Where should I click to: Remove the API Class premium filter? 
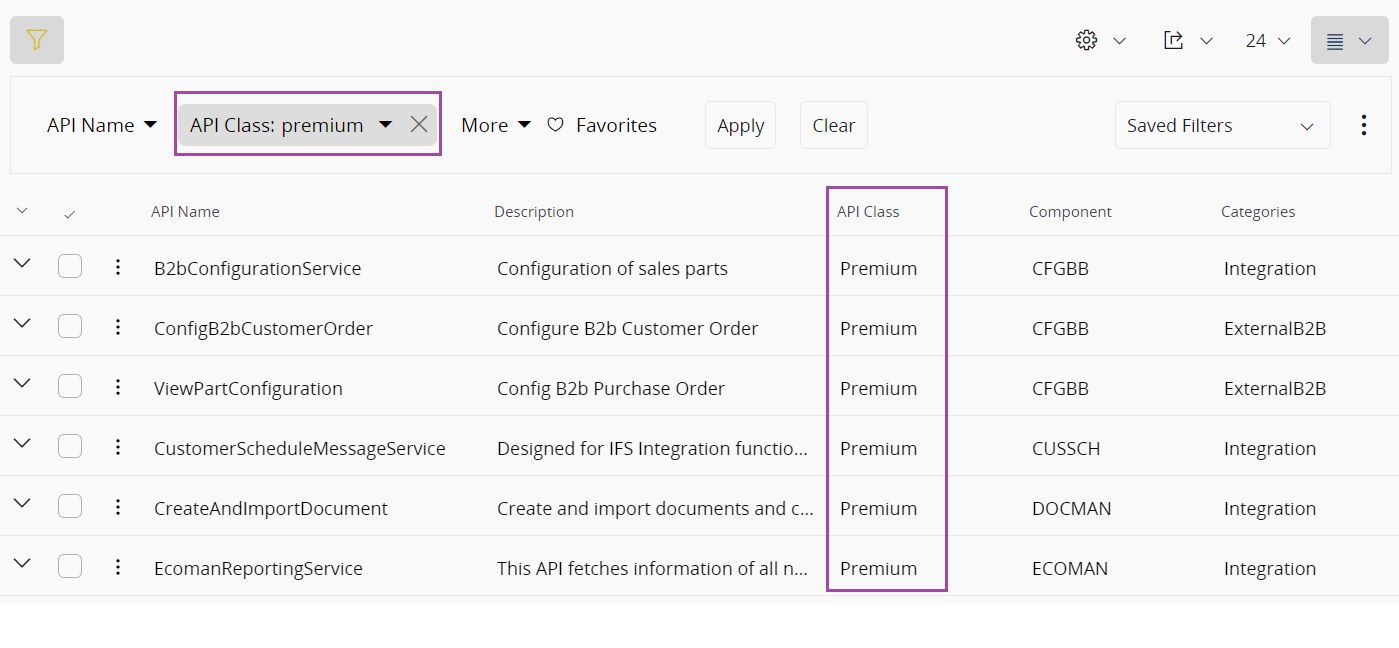click(x=419, y=125)
